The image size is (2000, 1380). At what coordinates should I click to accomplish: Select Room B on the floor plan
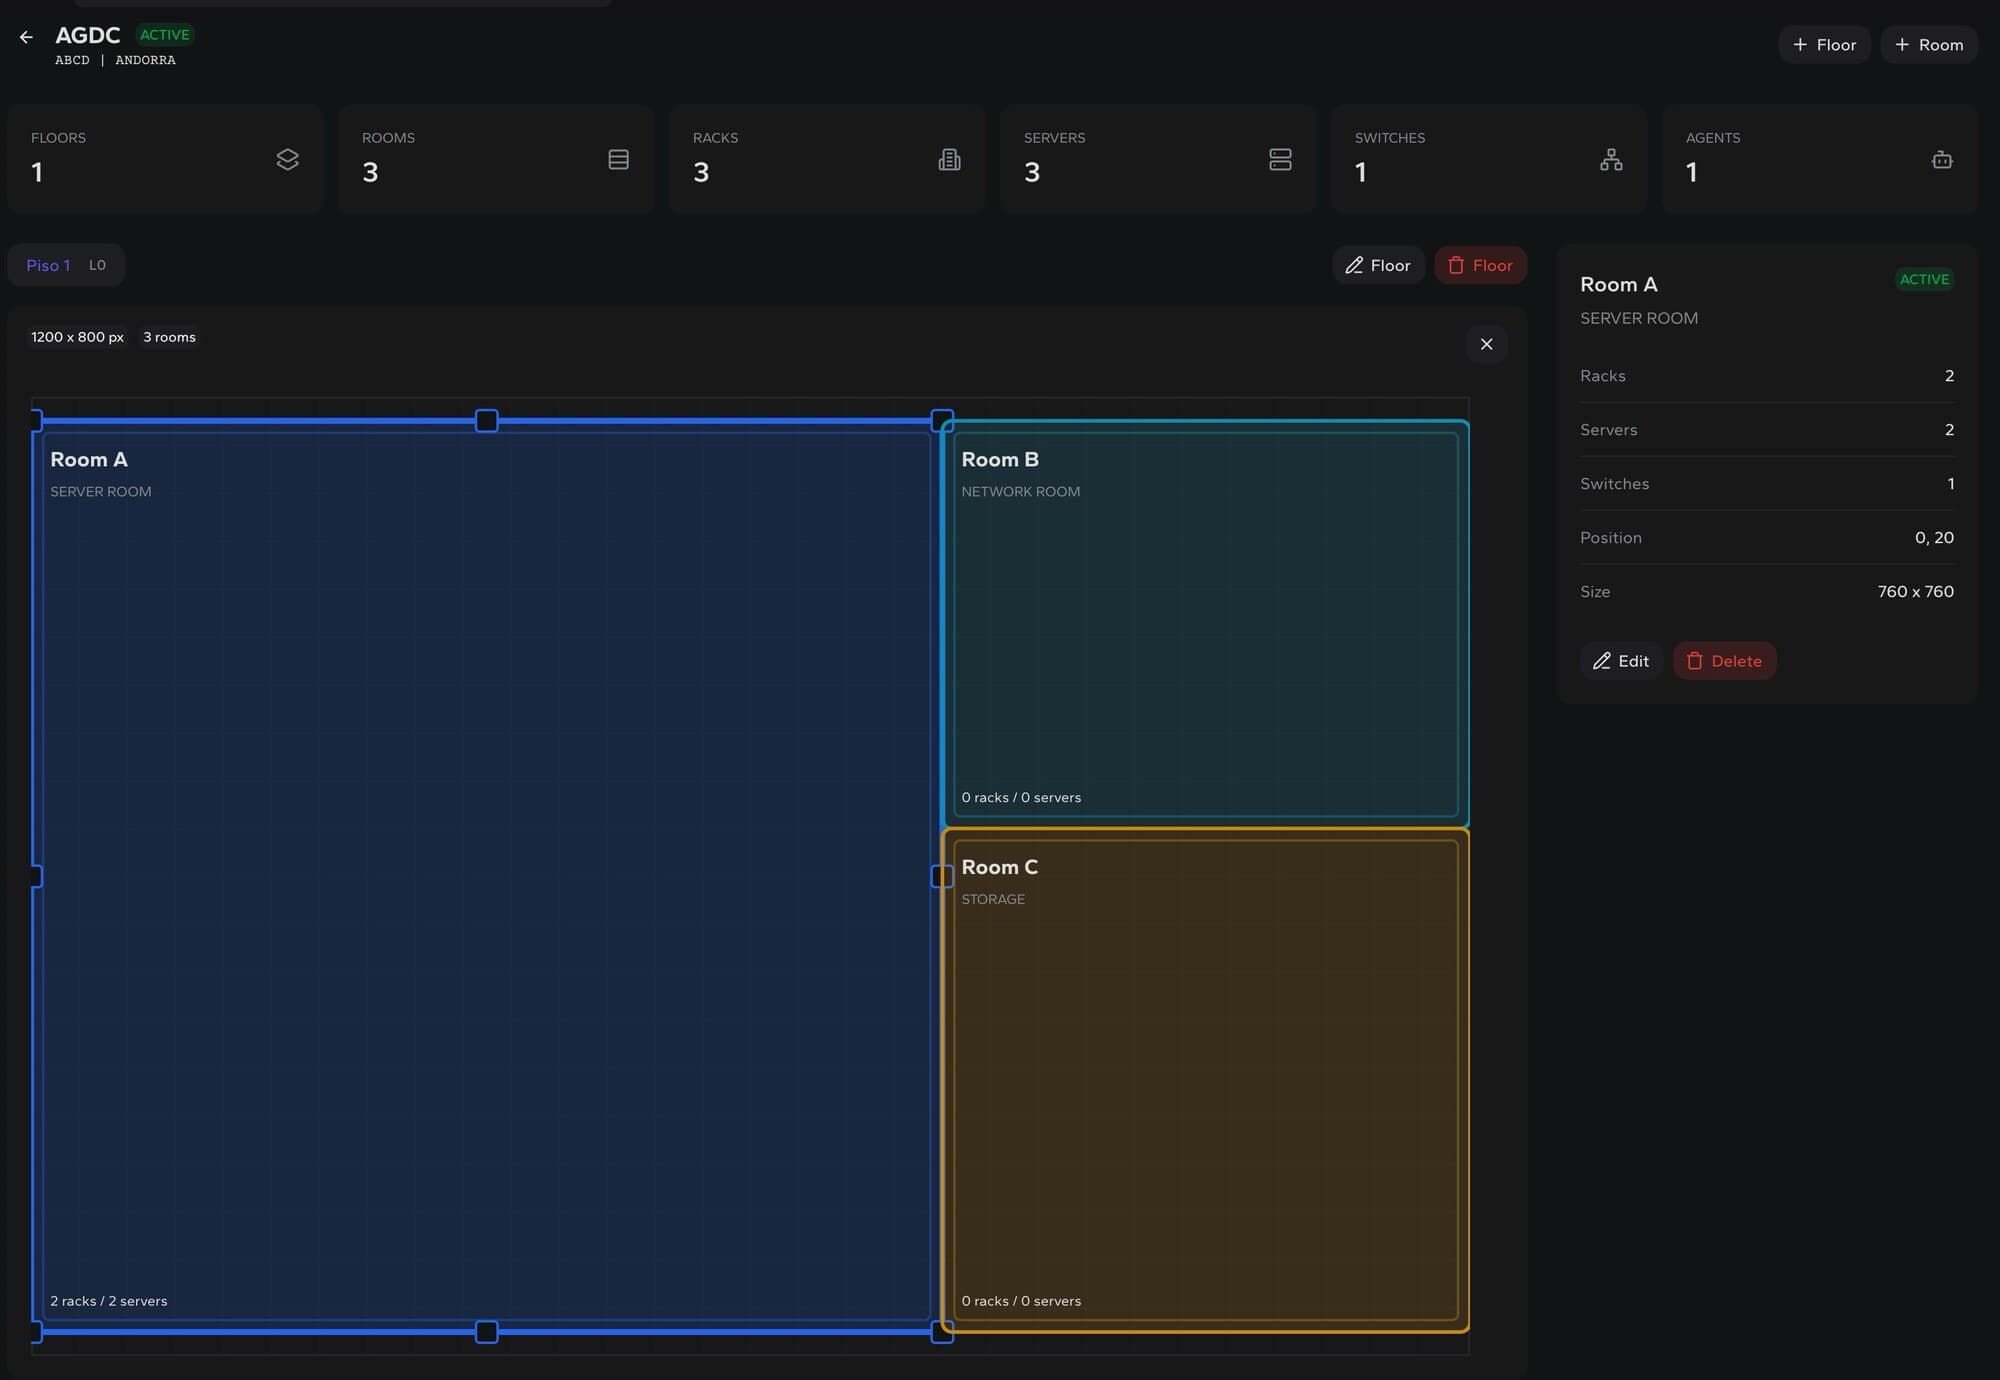[x=1205, y=624]
